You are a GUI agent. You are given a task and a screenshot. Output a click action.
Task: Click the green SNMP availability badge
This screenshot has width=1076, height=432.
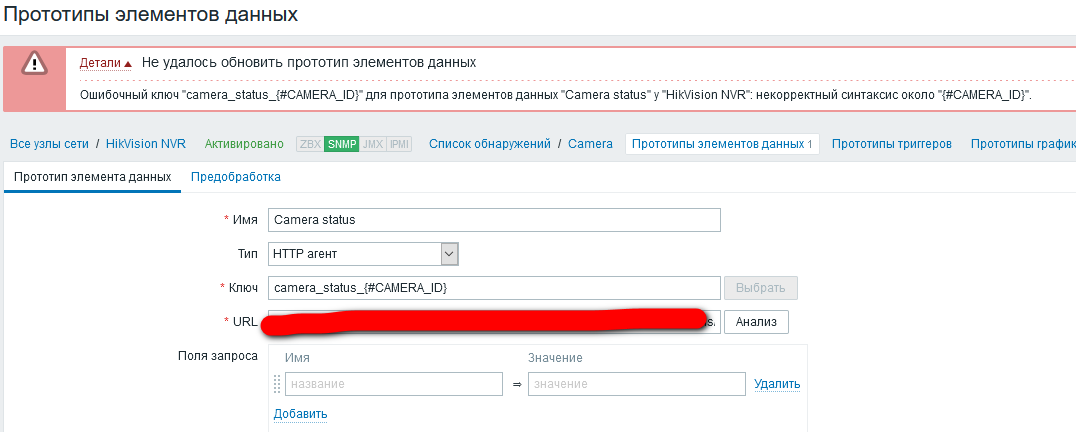[342, 144]
